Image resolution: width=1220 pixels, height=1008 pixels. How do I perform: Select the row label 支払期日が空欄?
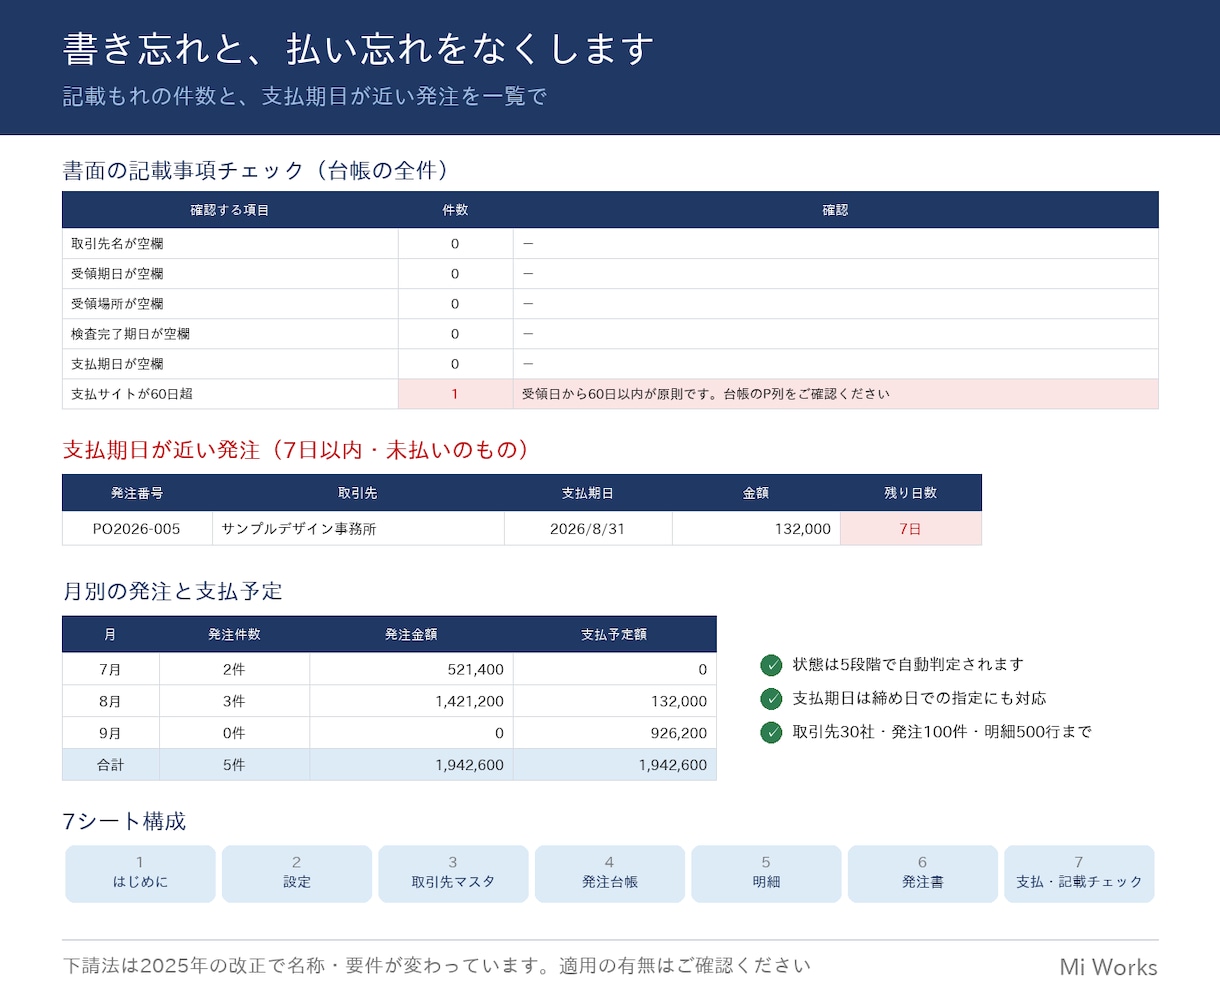point(117,364)
